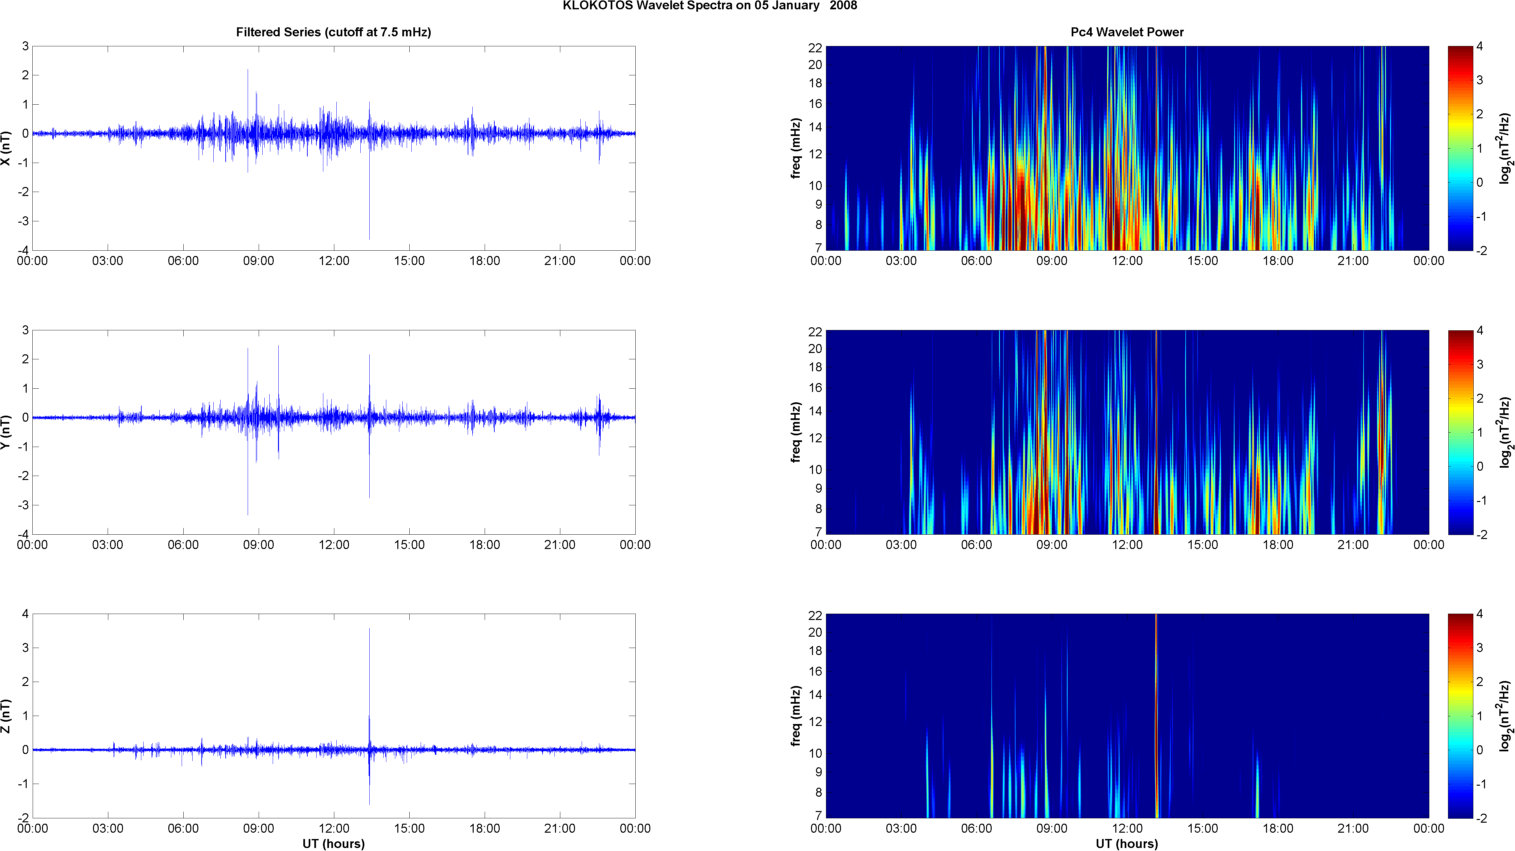The width and height of the screenshot is (1515, 851).
Task: Click the colorbar beside the X wavelet spectrogram
Action: [x=1460, y=148]
